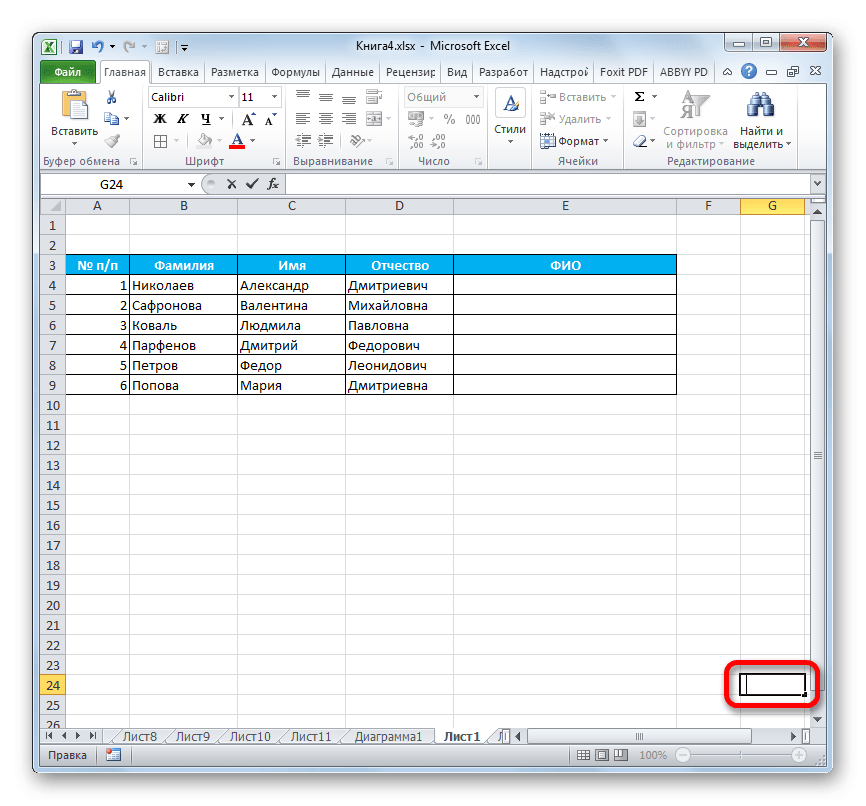Click the Percent style icon
The width and height of the screenshot is (866, 806).
pyautogui.click(x=449, y=119)
